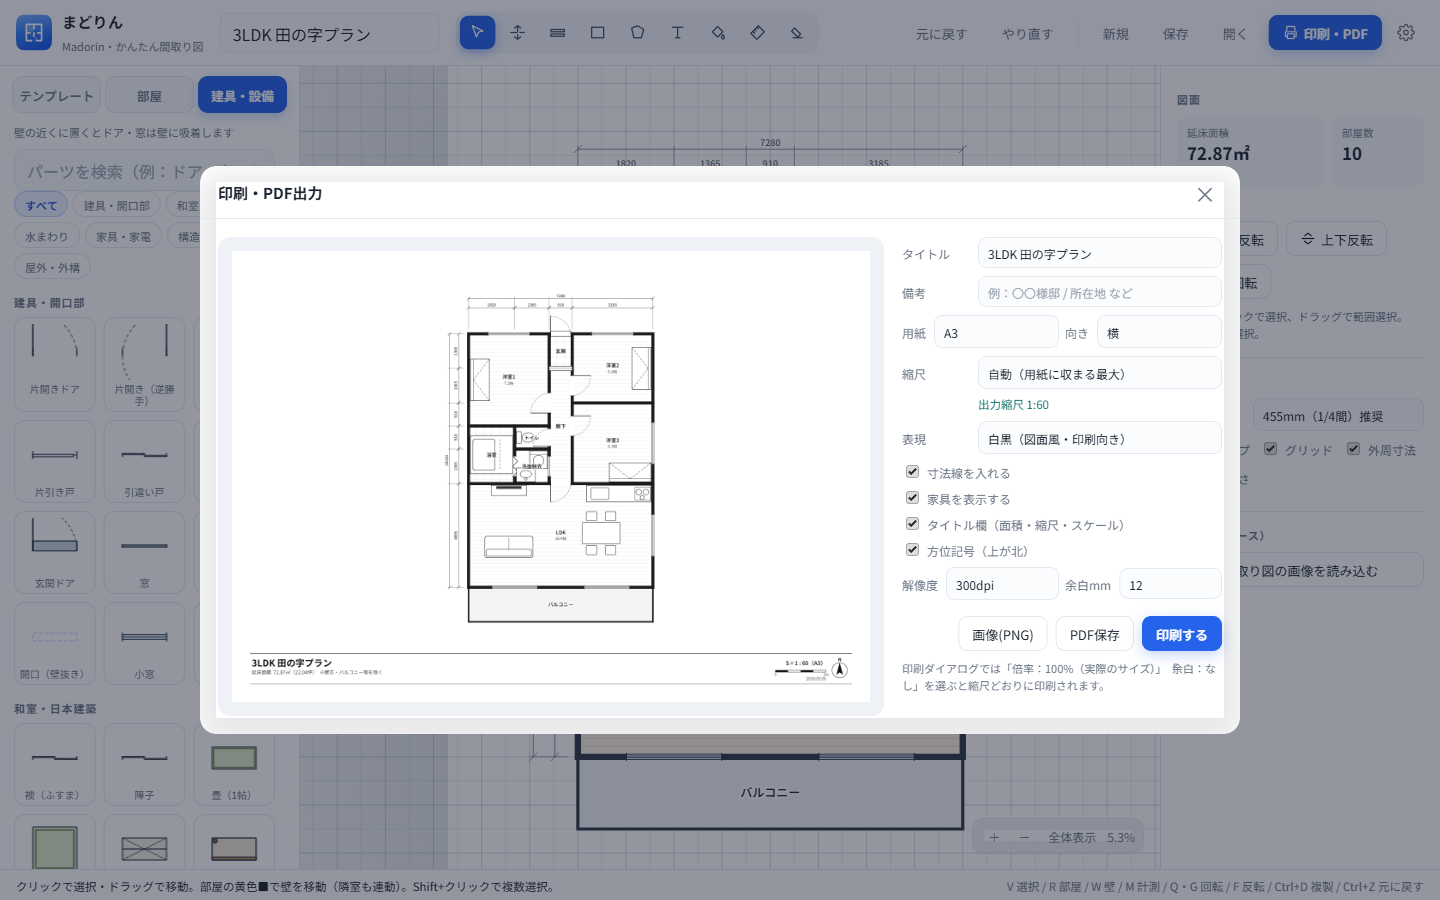Pick the 小窓 small window part
This screenshot has width=1440, height=900.
point(145,643)
